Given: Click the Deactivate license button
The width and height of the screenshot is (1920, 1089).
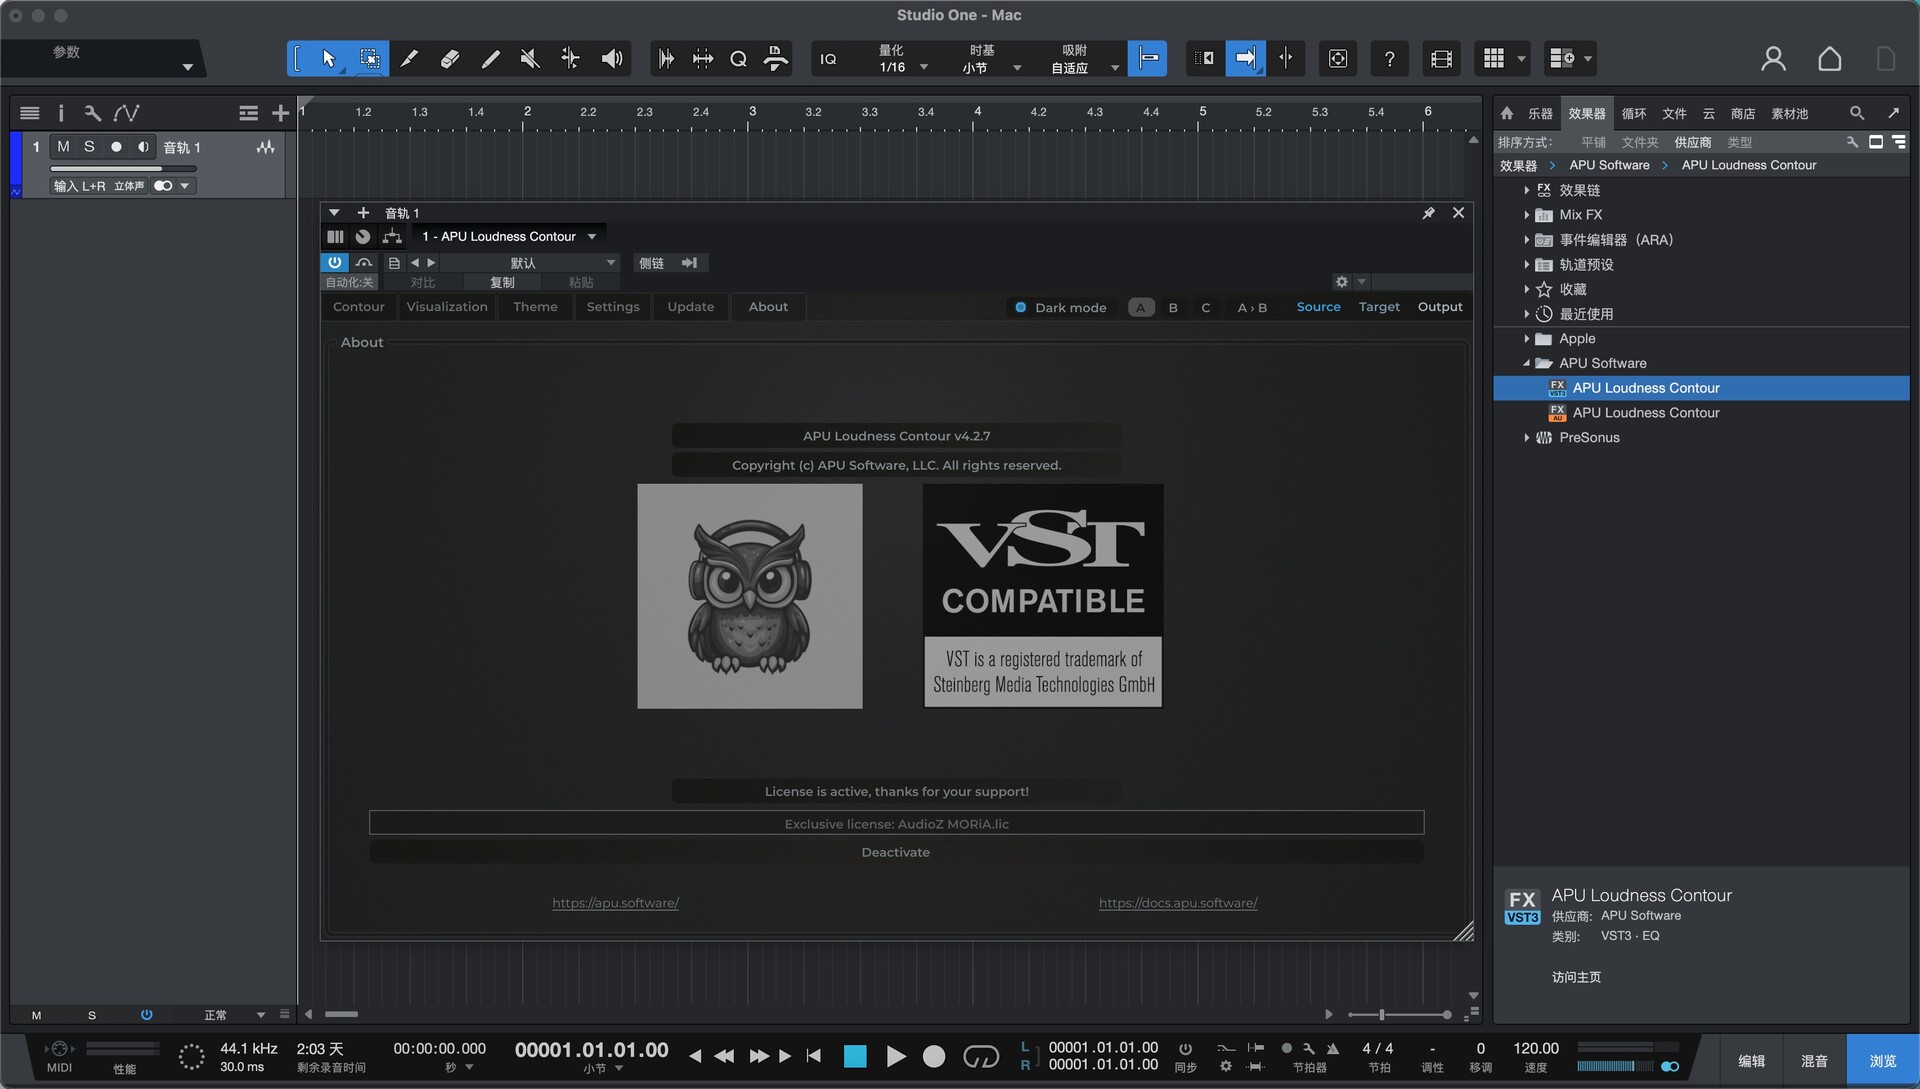Looking at the screenshot, I should click(x=896, y=853).
